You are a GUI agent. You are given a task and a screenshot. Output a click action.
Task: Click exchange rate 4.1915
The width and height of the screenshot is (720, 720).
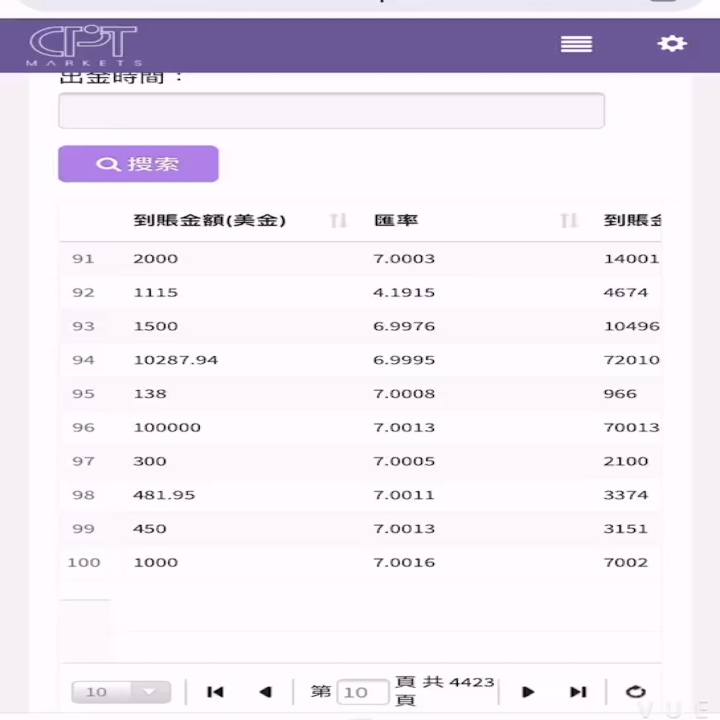404,292
